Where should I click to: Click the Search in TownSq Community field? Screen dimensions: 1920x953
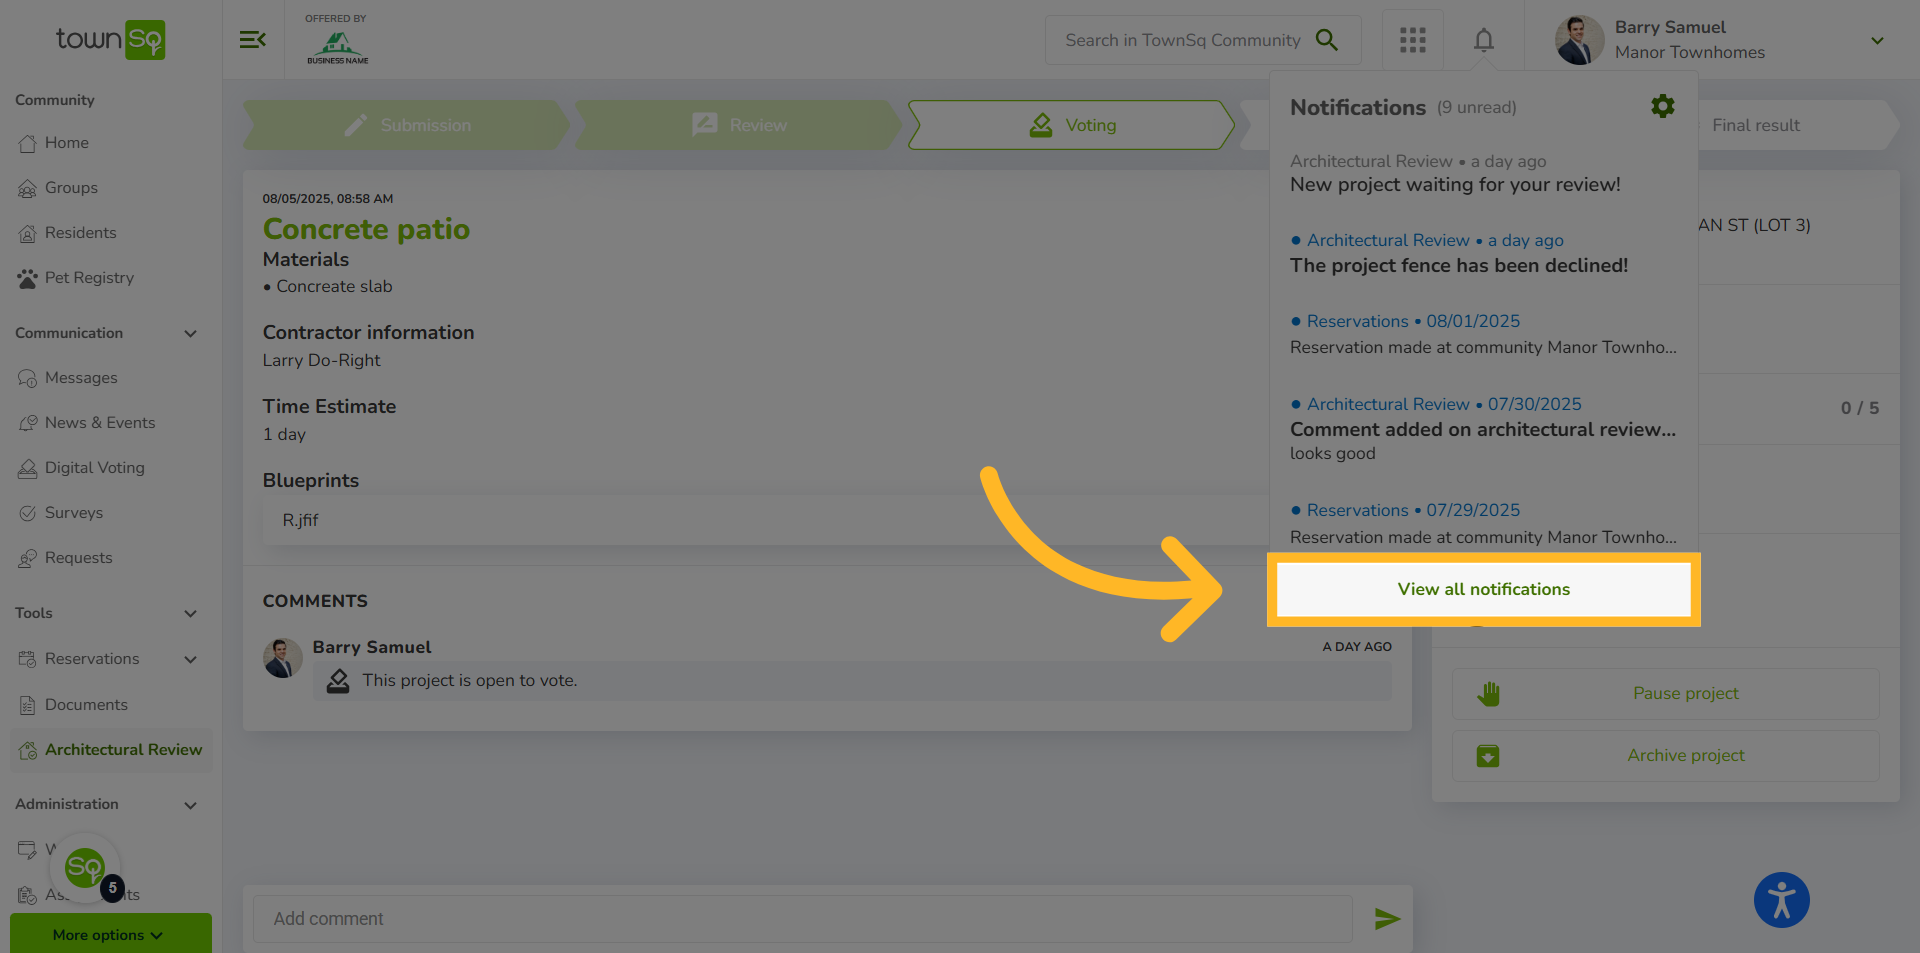[1183, 40]
